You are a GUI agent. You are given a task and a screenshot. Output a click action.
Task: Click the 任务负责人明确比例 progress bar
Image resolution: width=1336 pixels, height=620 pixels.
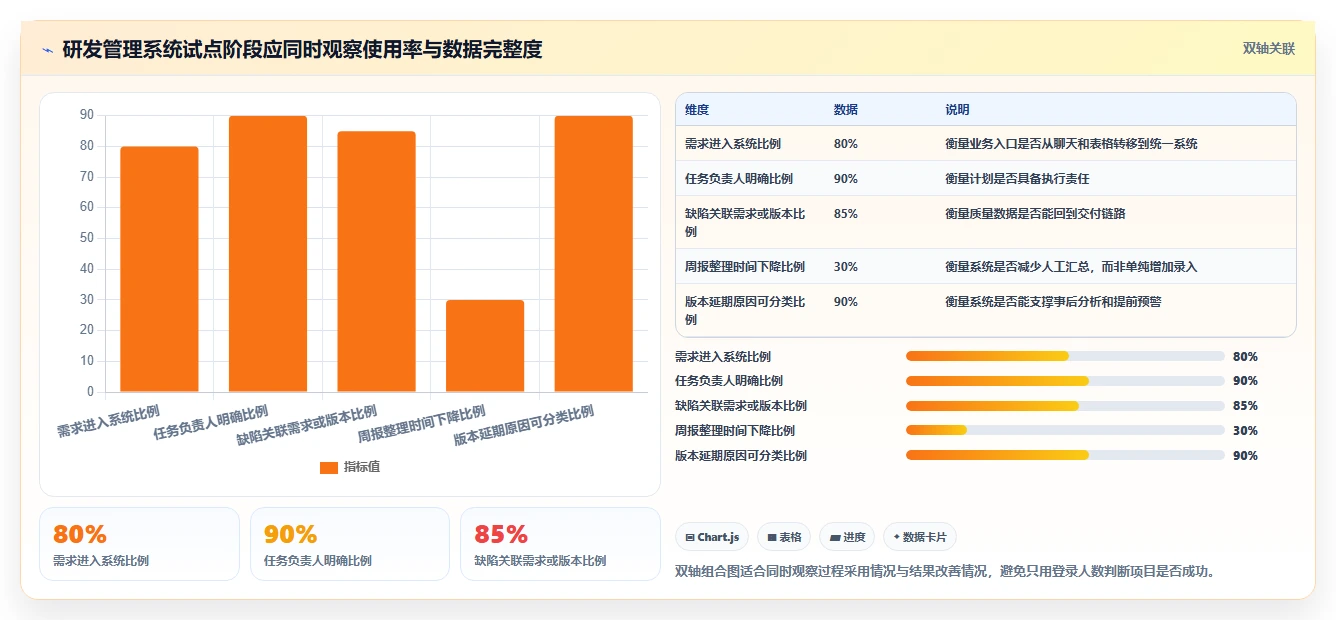click(x=1065, y=381)
